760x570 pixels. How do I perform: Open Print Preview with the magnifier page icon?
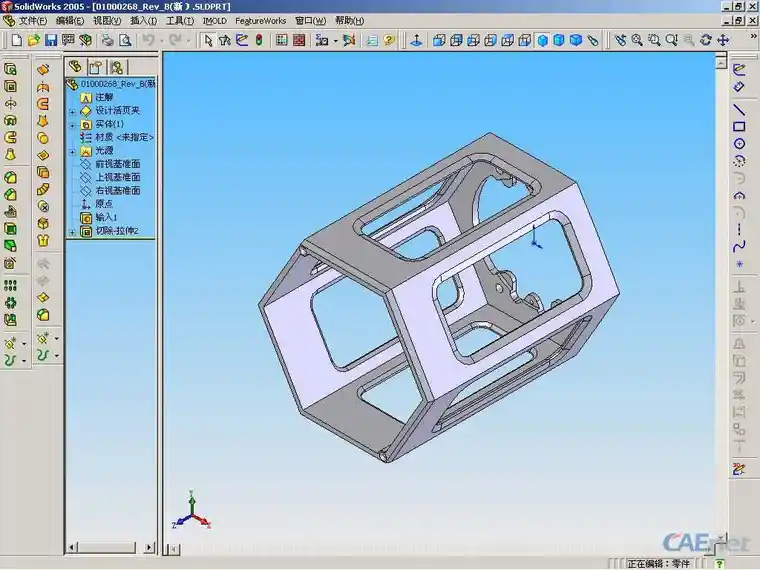point(125,40)
